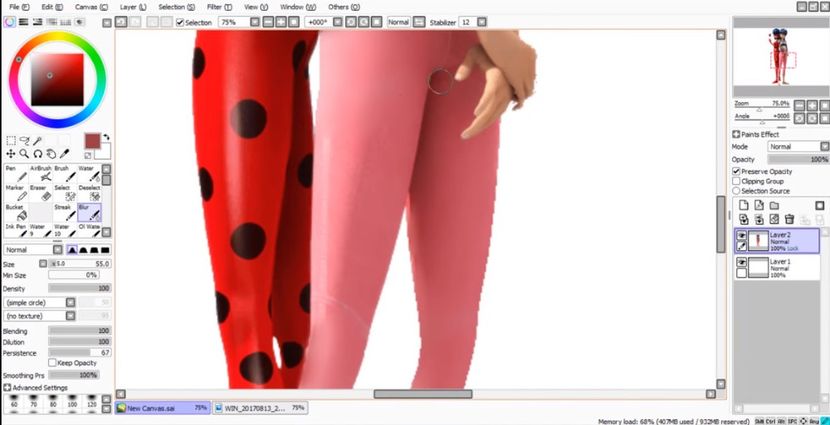The height and width of the screenshot is (425, 830).
Task: Toggle the Preserve Opacity checkbox
Action: click(737, 171)
